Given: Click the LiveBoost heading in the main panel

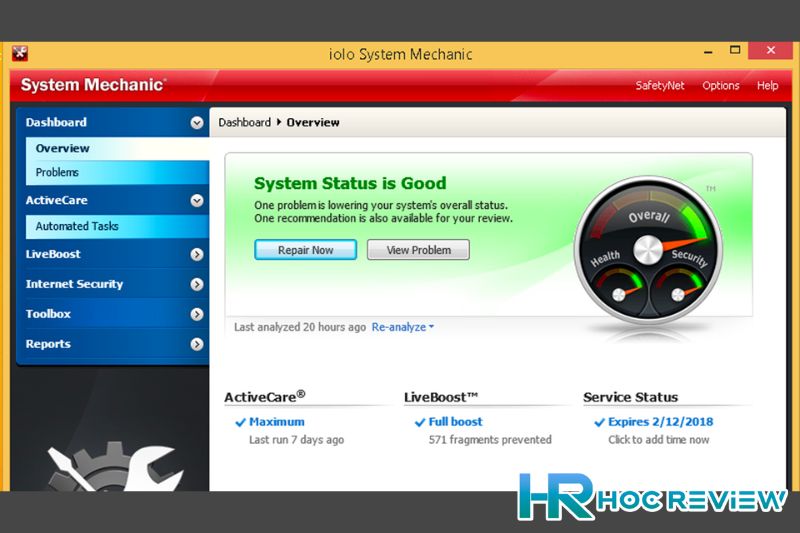Looking at the screenshot, I should [x=441, y=397].
